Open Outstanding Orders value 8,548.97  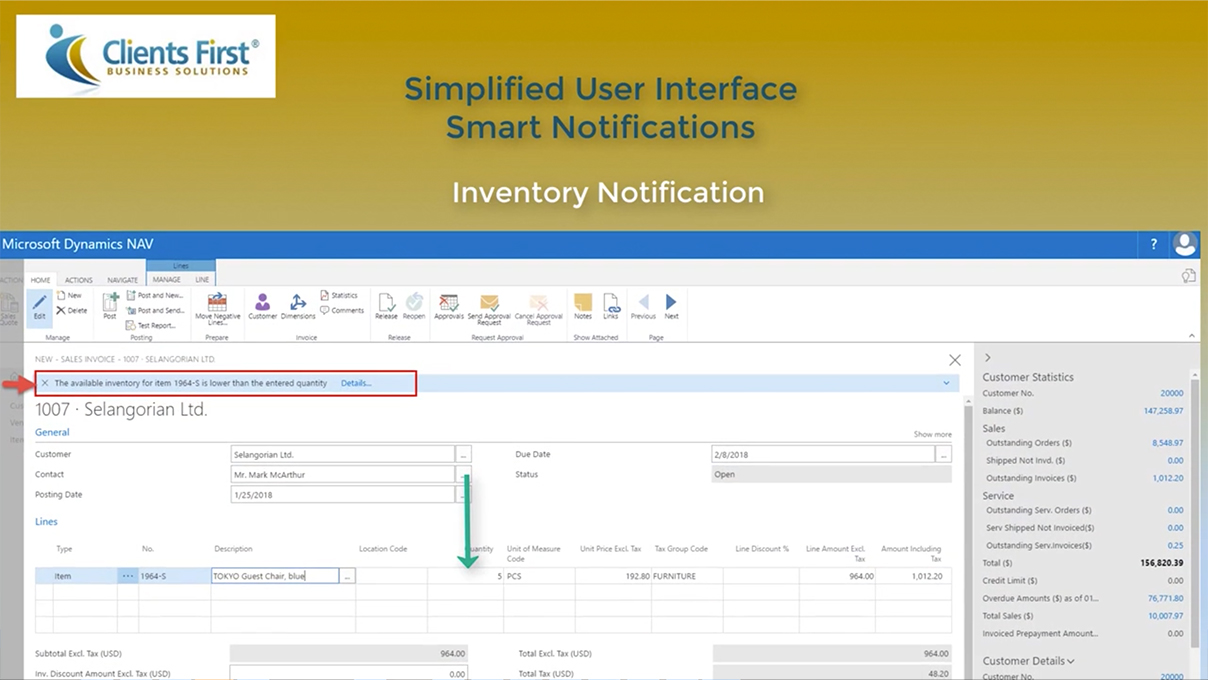tap(1167, 442)
